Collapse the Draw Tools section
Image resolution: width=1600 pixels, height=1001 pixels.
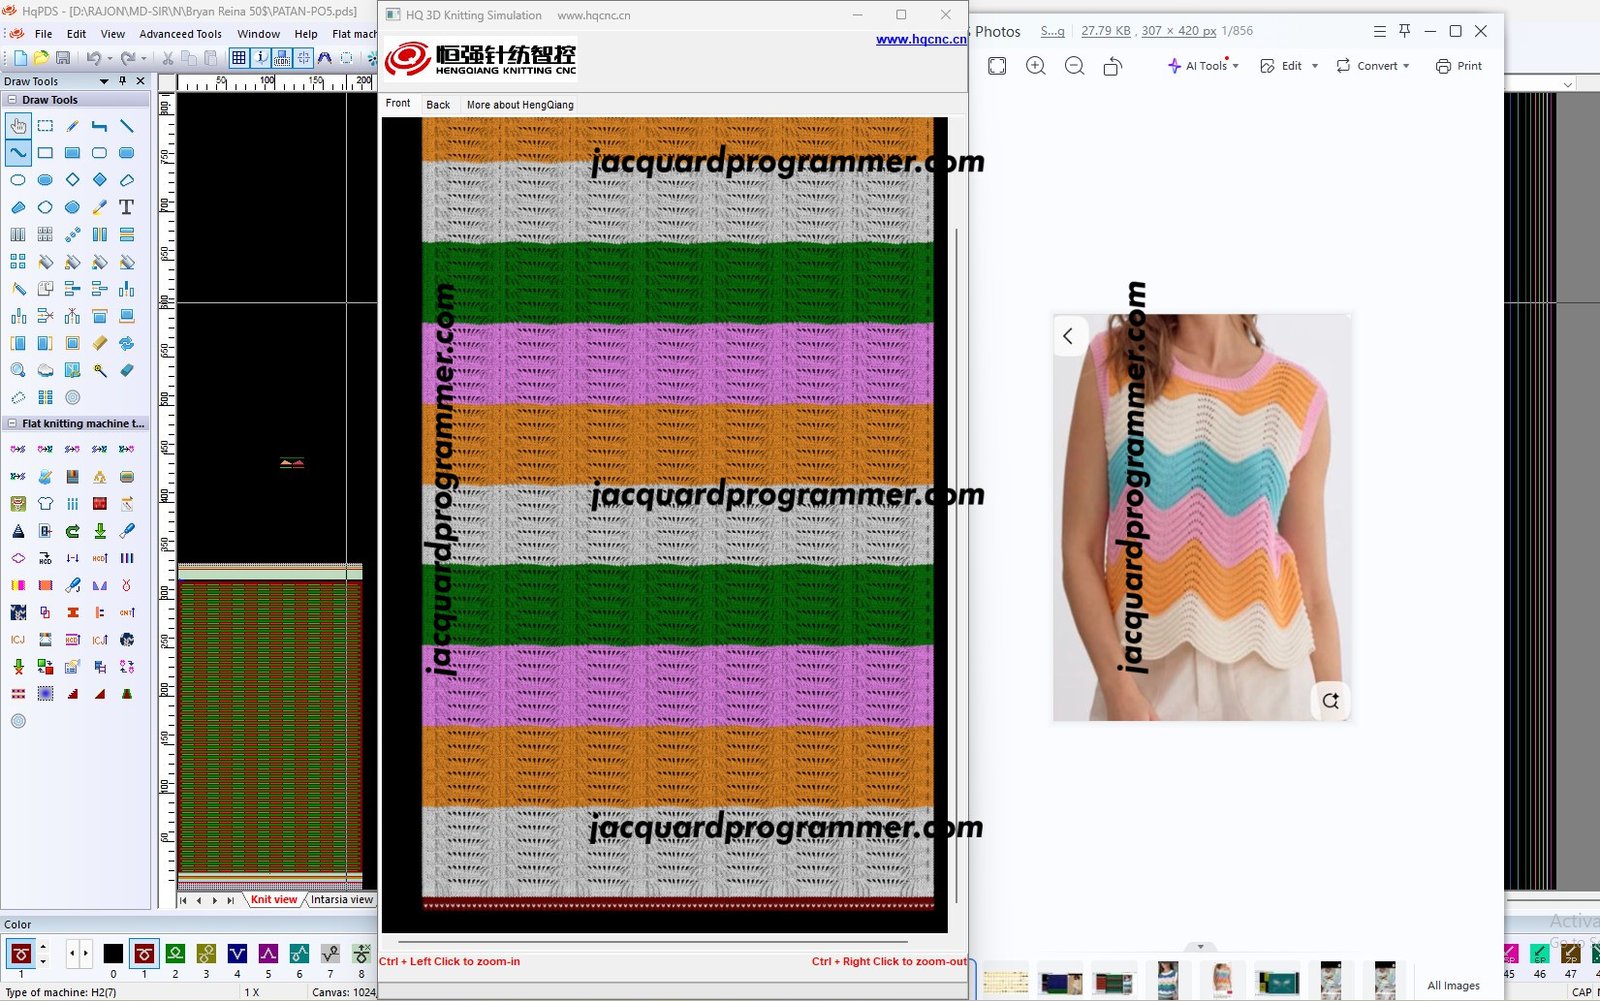click(x=12, y=100)
